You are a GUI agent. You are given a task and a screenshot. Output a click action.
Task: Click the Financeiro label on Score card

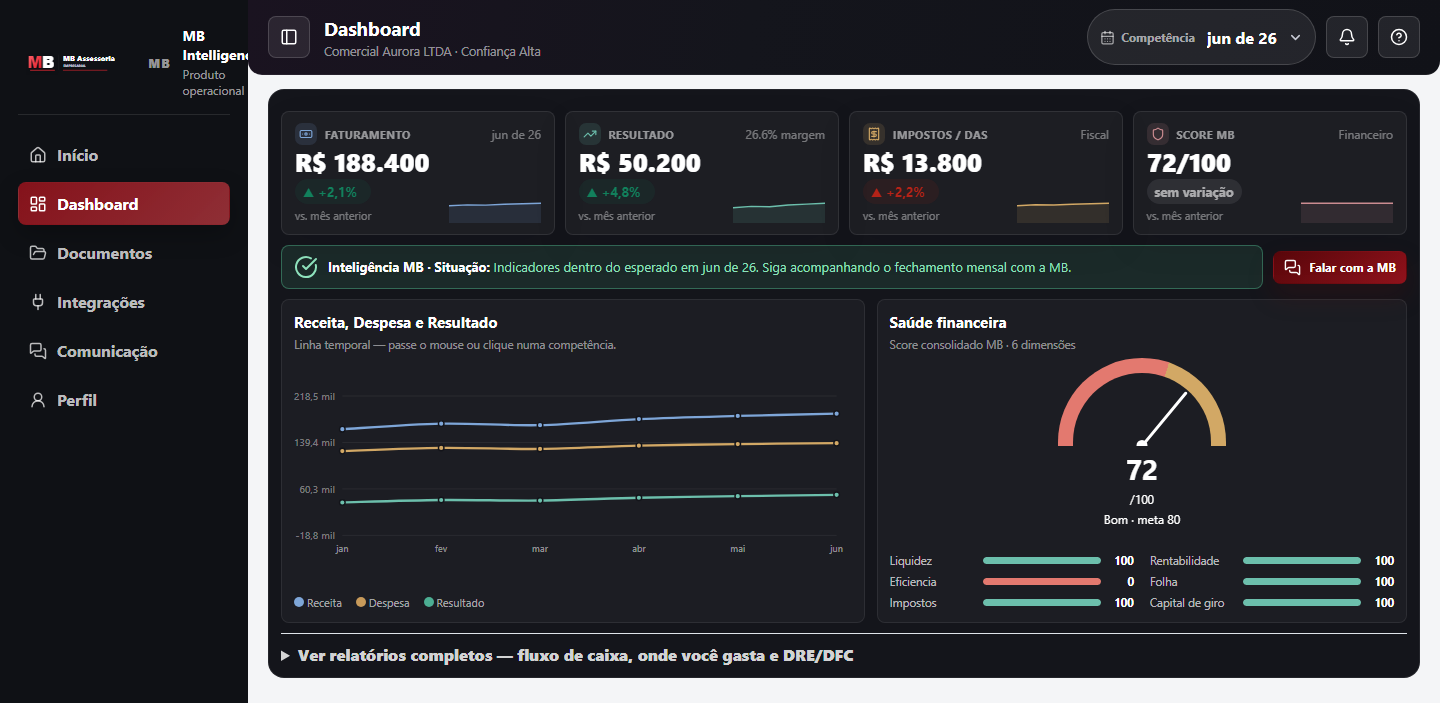(x=1365, y=135)
